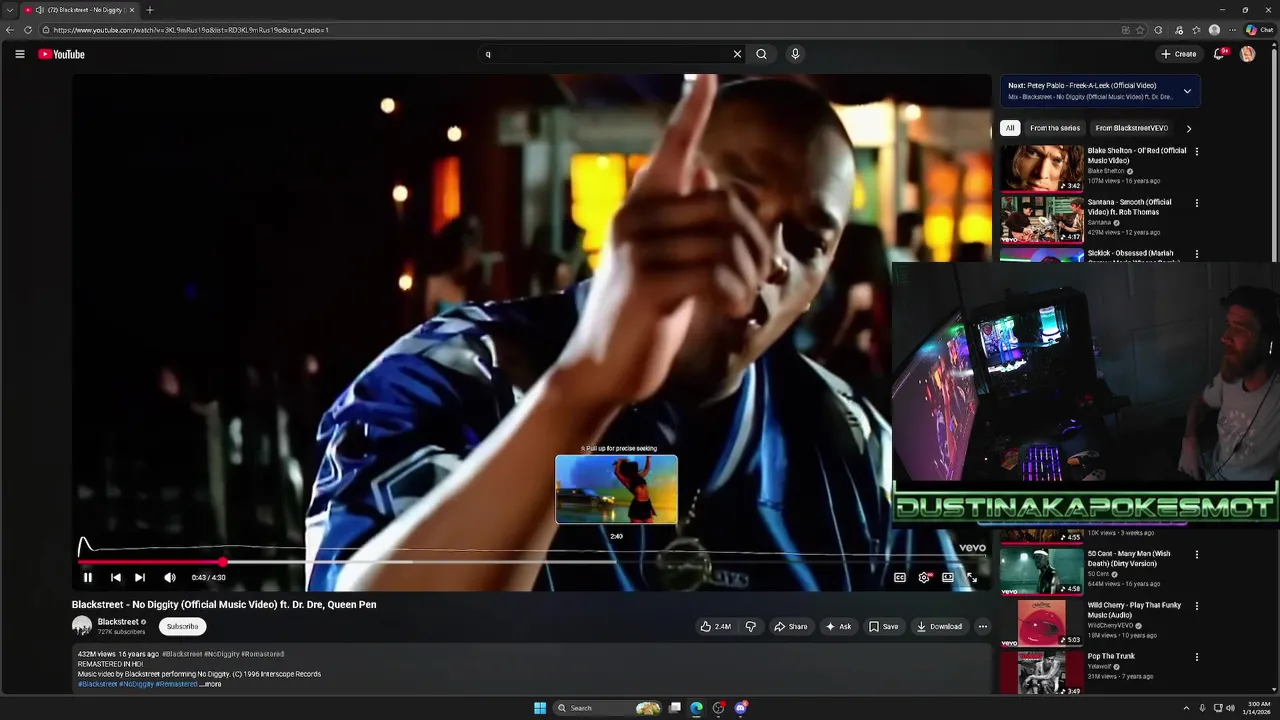The height and width of the screenshot is (720, 1280).
Task: Open options for Sickick - Obsessed
Action: [x=1196, y=254]
